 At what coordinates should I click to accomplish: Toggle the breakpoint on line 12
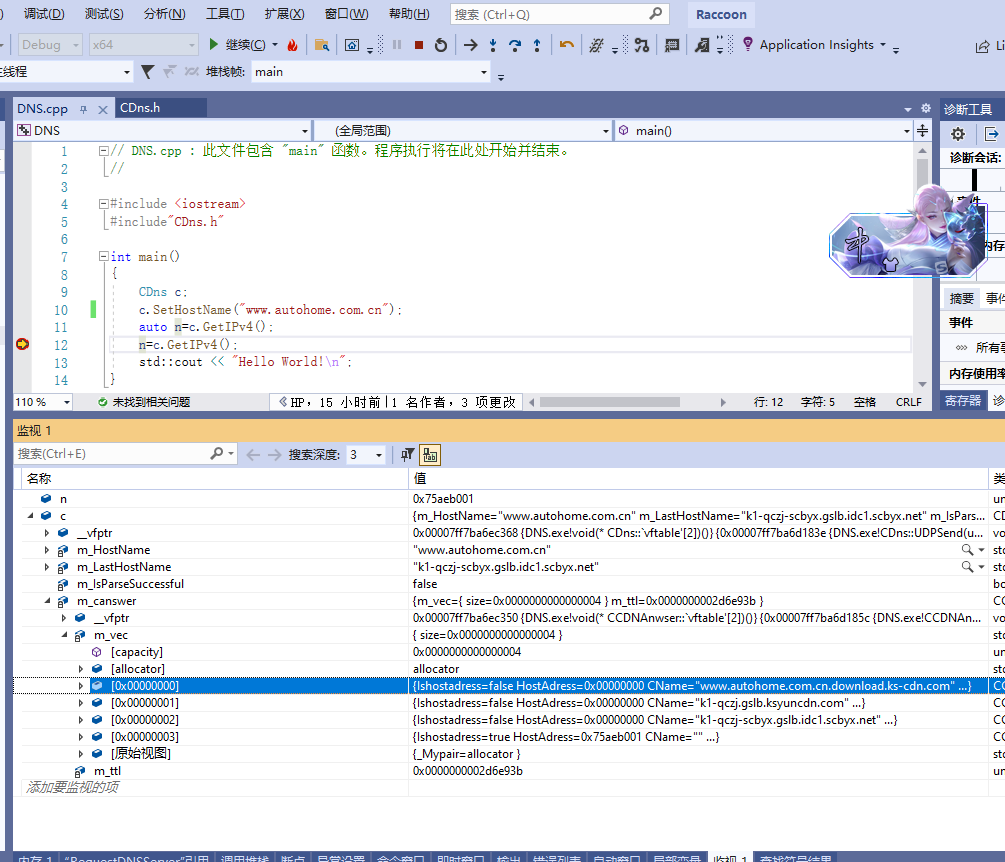(22, 344)
